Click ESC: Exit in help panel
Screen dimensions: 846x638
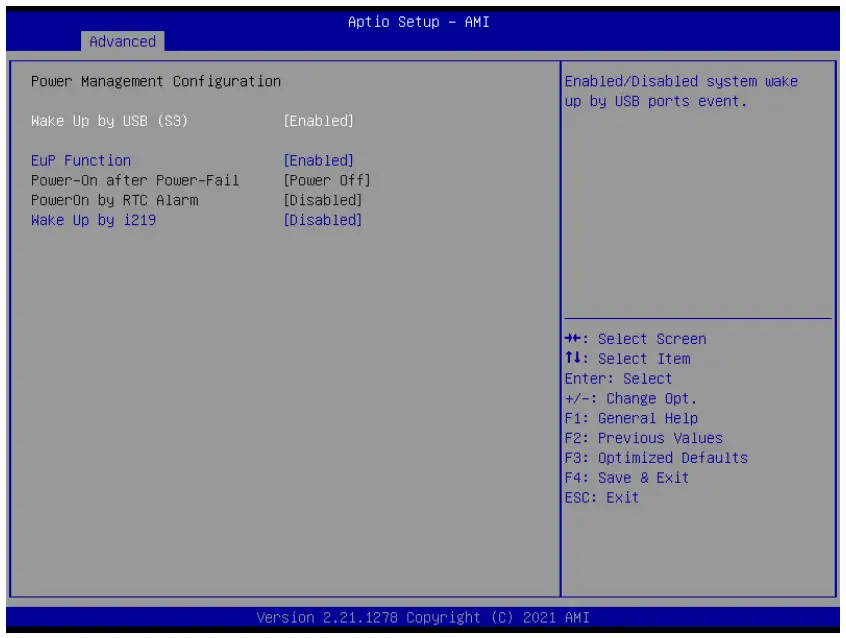(x=602, y=498)
